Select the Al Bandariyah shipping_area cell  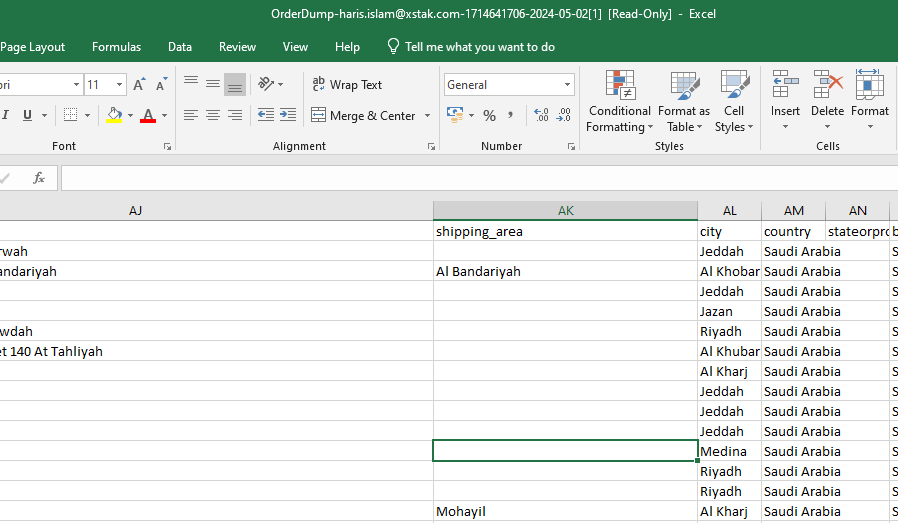coord(565,271)
